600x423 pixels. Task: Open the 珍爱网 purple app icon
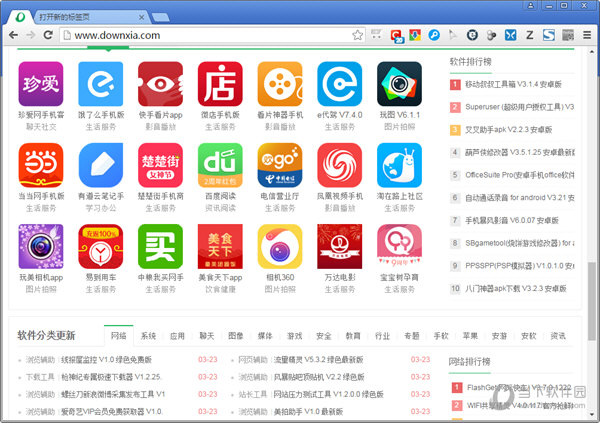coord(41,84)
